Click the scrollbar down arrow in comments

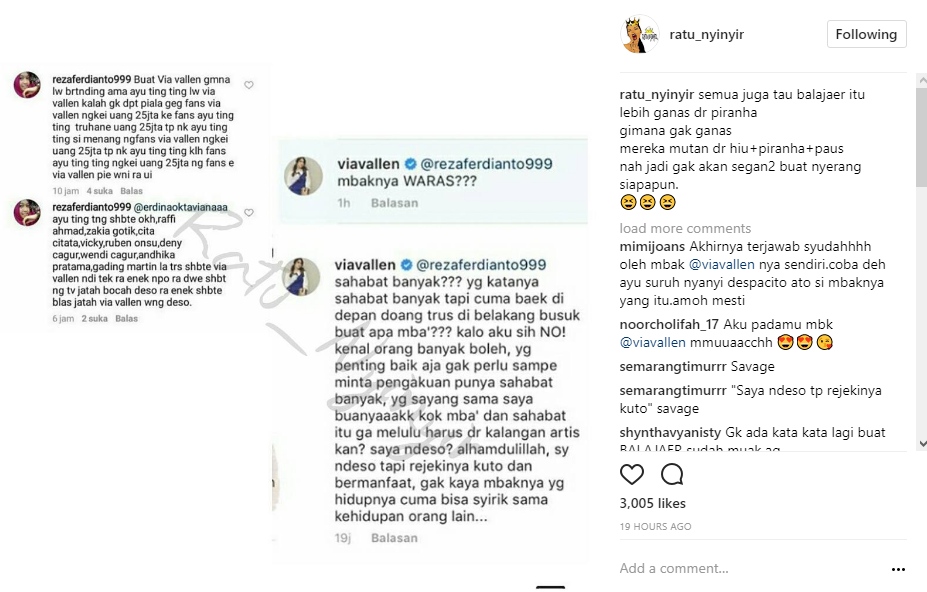(922, 444)
